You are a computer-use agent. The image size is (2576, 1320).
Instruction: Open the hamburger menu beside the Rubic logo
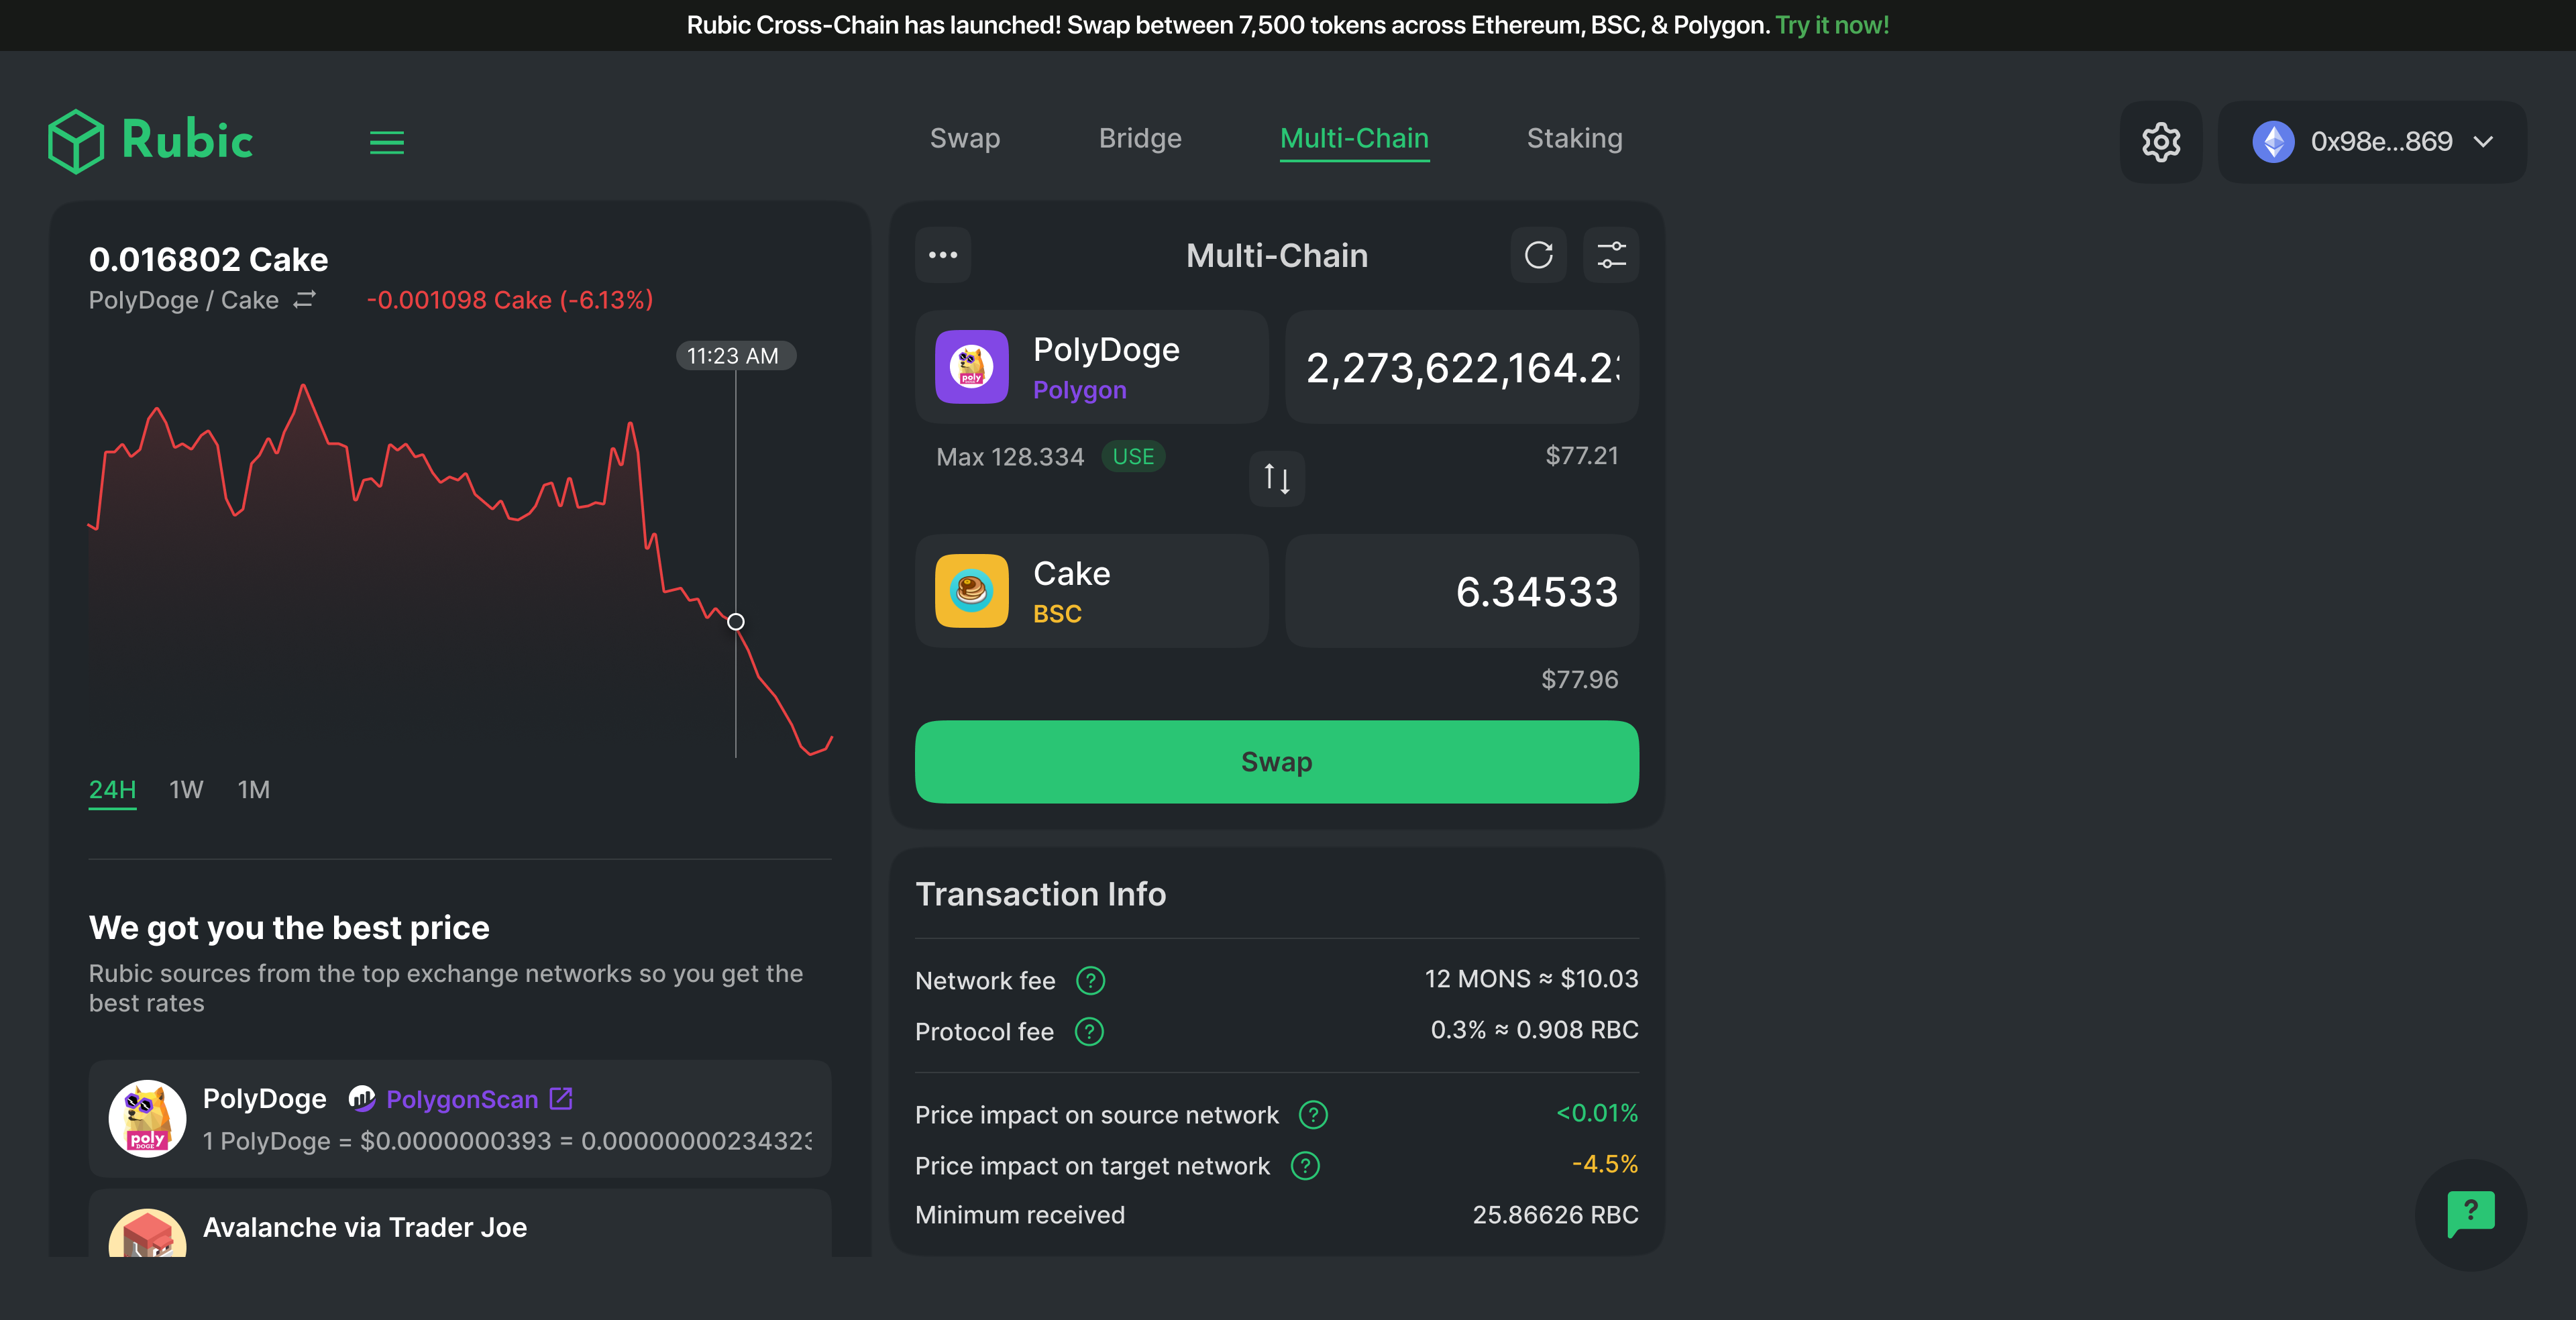point(386,142)
